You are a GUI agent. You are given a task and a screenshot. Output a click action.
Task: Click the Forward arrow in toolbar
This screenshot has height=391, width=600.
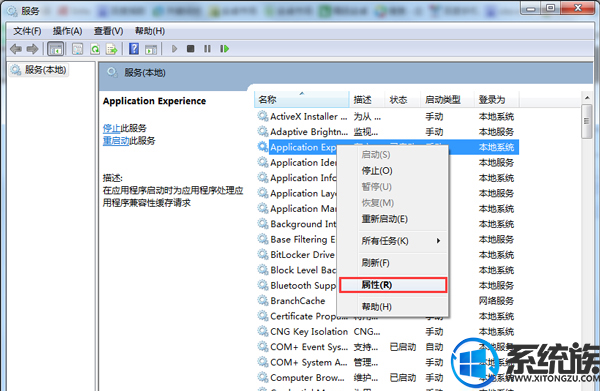tap(33, 49)
